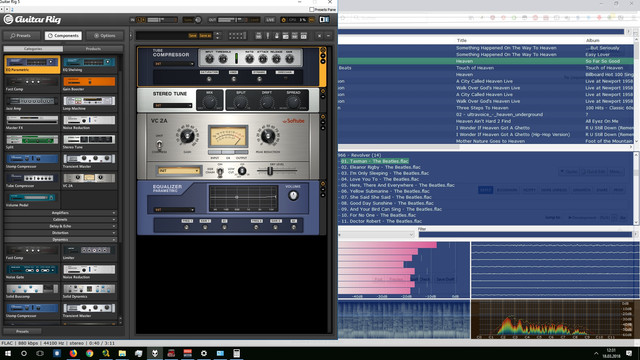Select the Products sub-tab
This screenshot has width=640, height=360.
(93, 49)
